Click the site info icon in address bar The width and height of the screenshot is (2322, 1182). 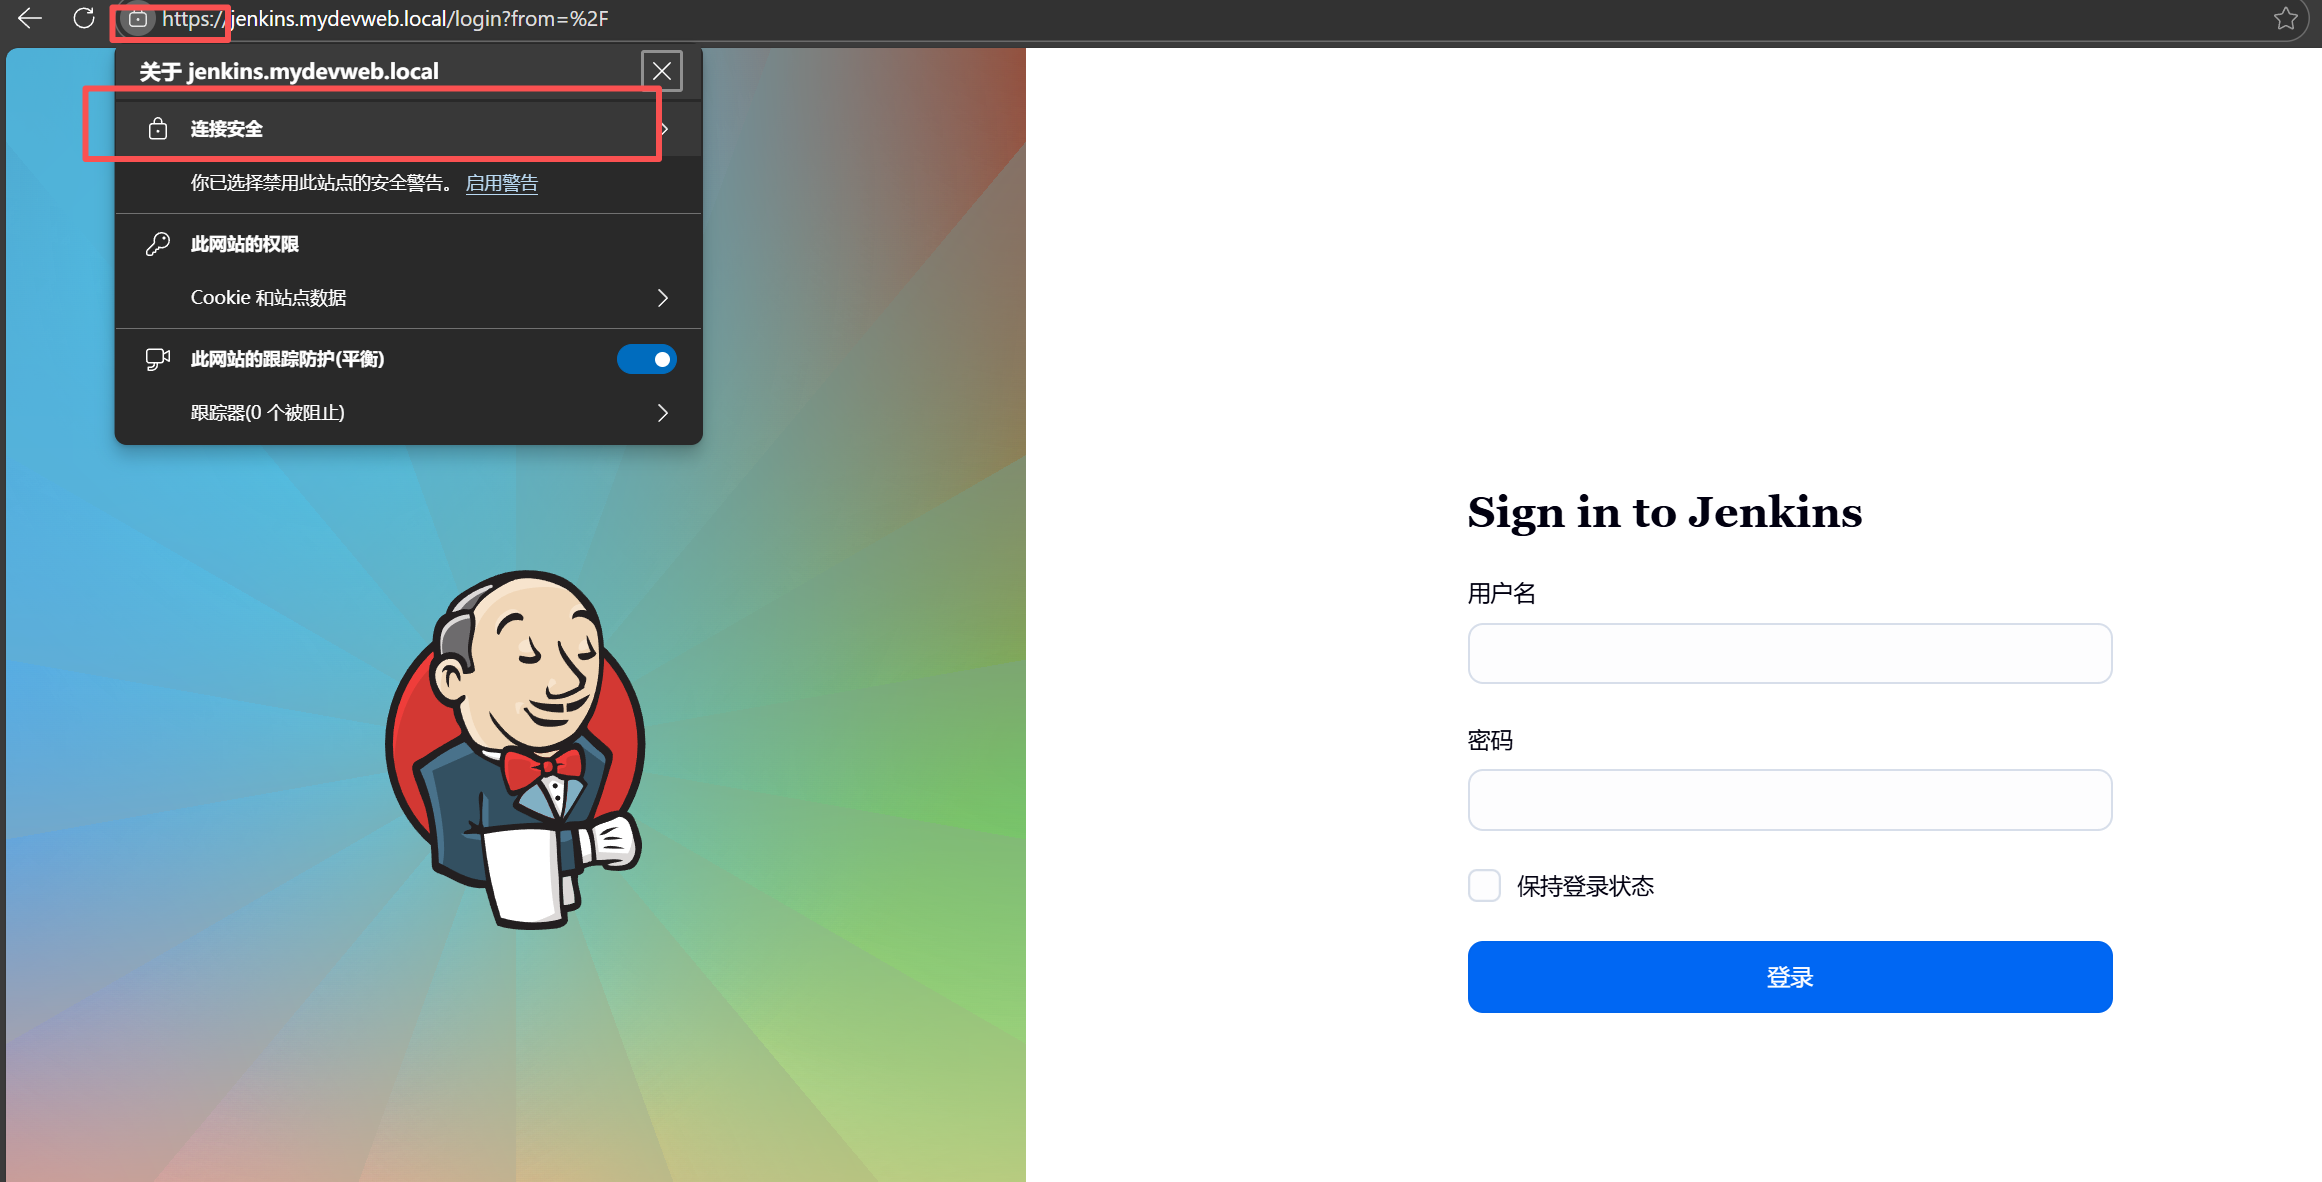point(138,19)
